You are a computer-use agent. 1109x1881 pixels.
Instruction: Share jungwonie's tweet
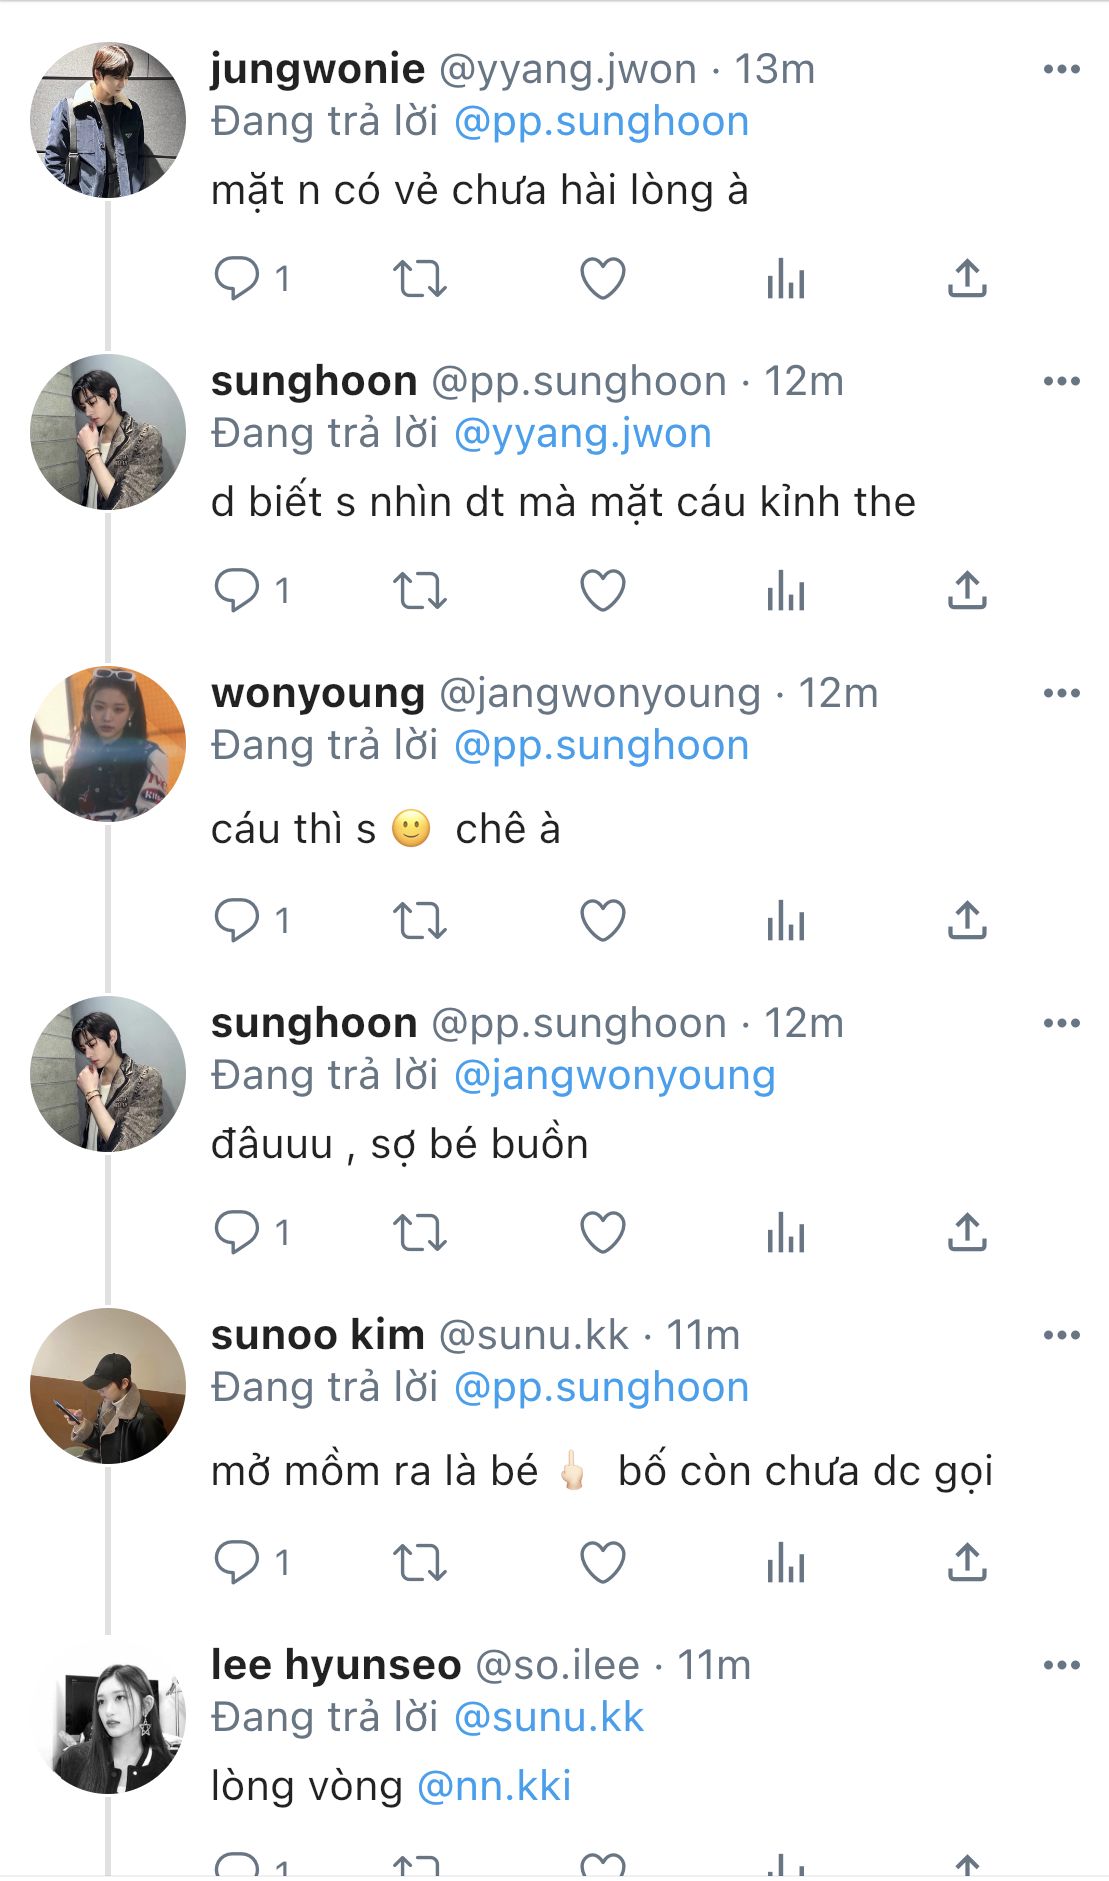coord(967,279)
